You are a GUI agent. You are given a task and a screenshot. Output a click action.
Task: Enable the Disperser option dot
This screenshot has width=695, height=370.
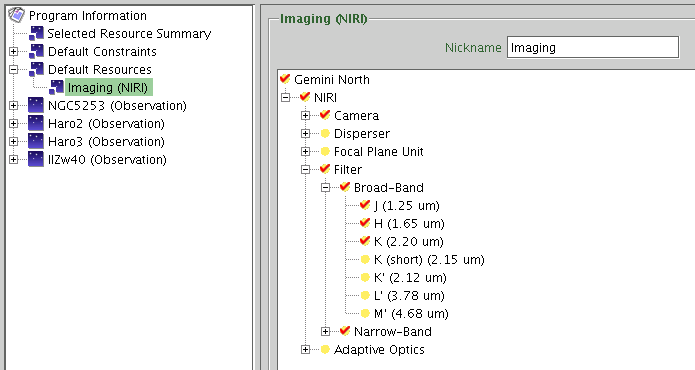325,133
